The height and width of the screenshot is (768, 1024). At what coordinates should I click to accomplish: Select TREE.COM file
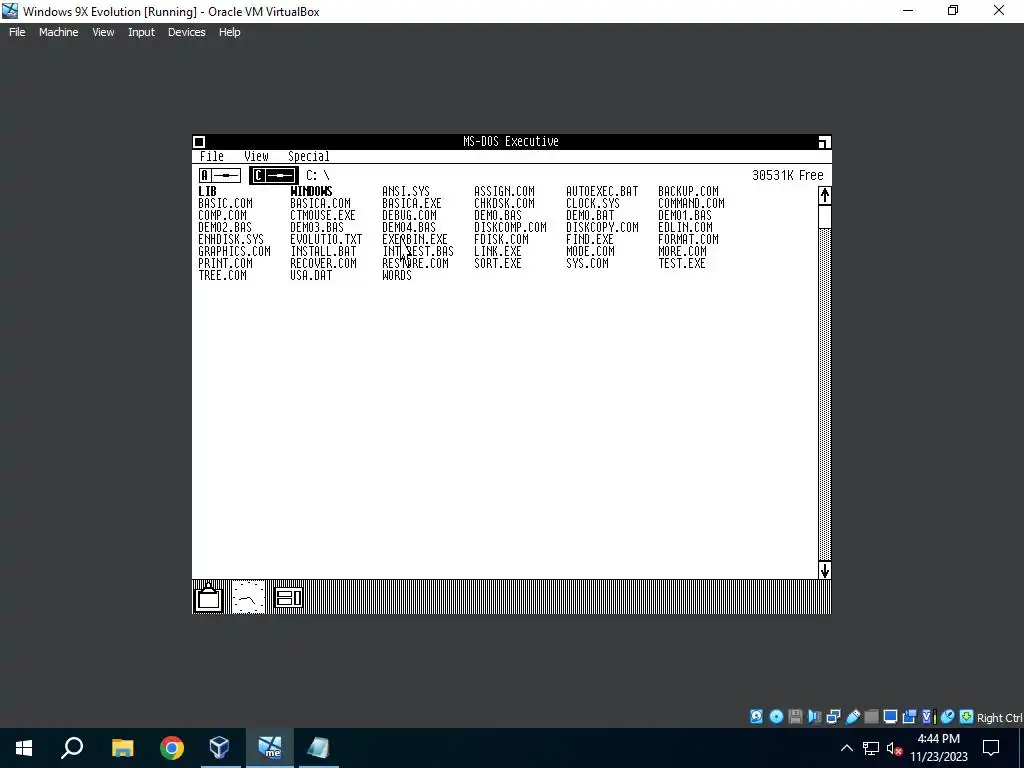pos(223,276)
